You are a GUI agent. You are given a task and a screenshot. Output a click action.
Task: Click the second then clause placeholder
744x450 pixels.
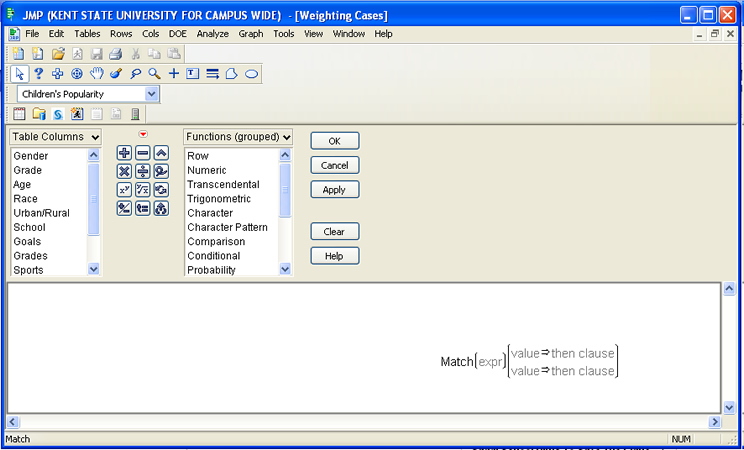pyautogui.click(x=583, y=371)
